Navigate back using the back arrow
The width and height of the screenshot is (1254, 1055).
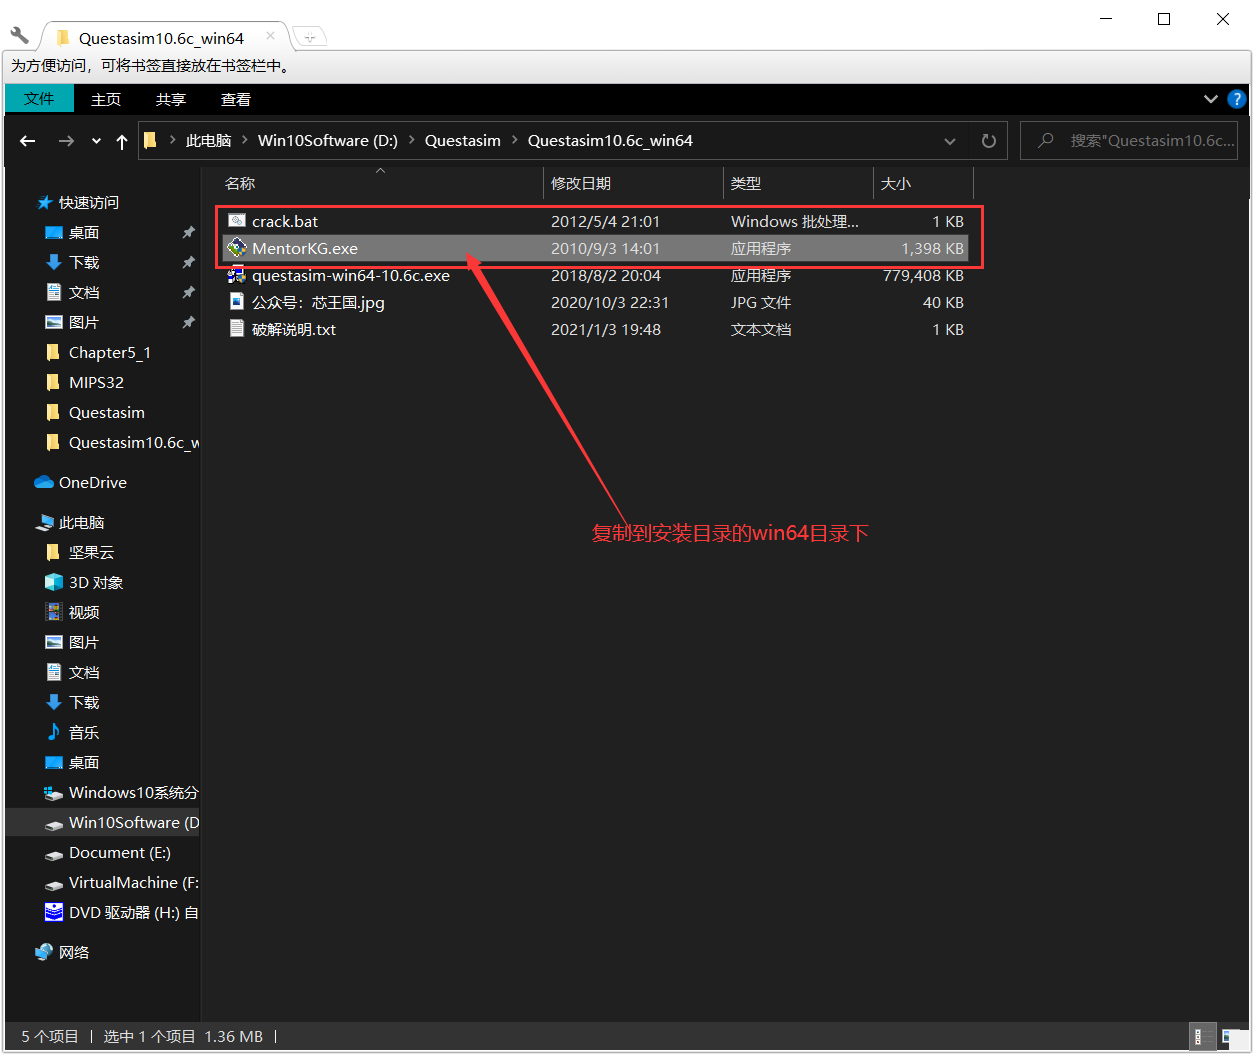[x=27, y=140]
